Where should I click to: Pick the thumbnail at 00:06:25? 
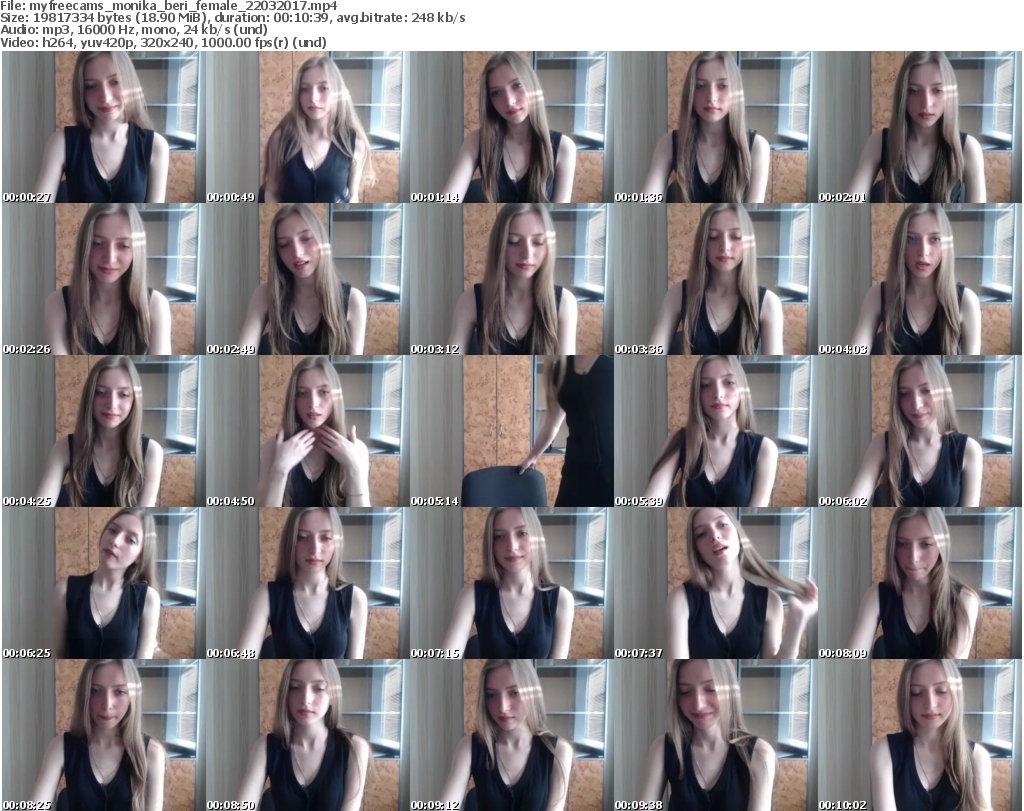103,583
